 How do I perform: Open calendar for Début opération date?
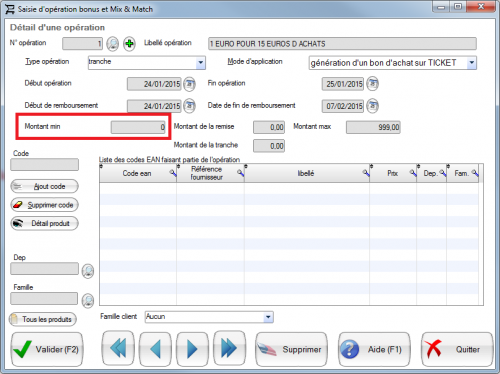(x=190, y=84)
